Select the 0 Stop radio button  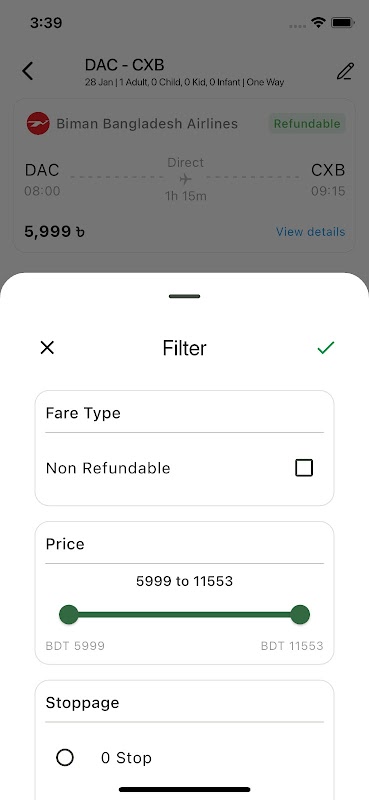pyautogui.click(x=65, y=758)
